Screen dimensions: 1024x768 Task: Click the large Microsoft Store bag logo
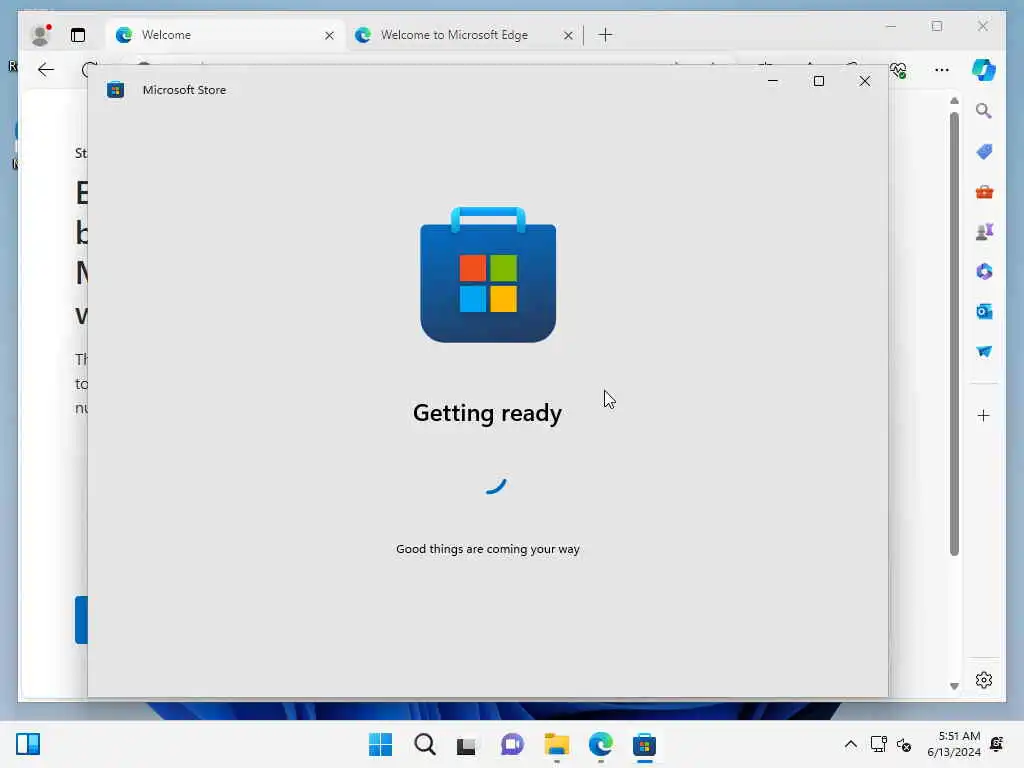point(488,275)
